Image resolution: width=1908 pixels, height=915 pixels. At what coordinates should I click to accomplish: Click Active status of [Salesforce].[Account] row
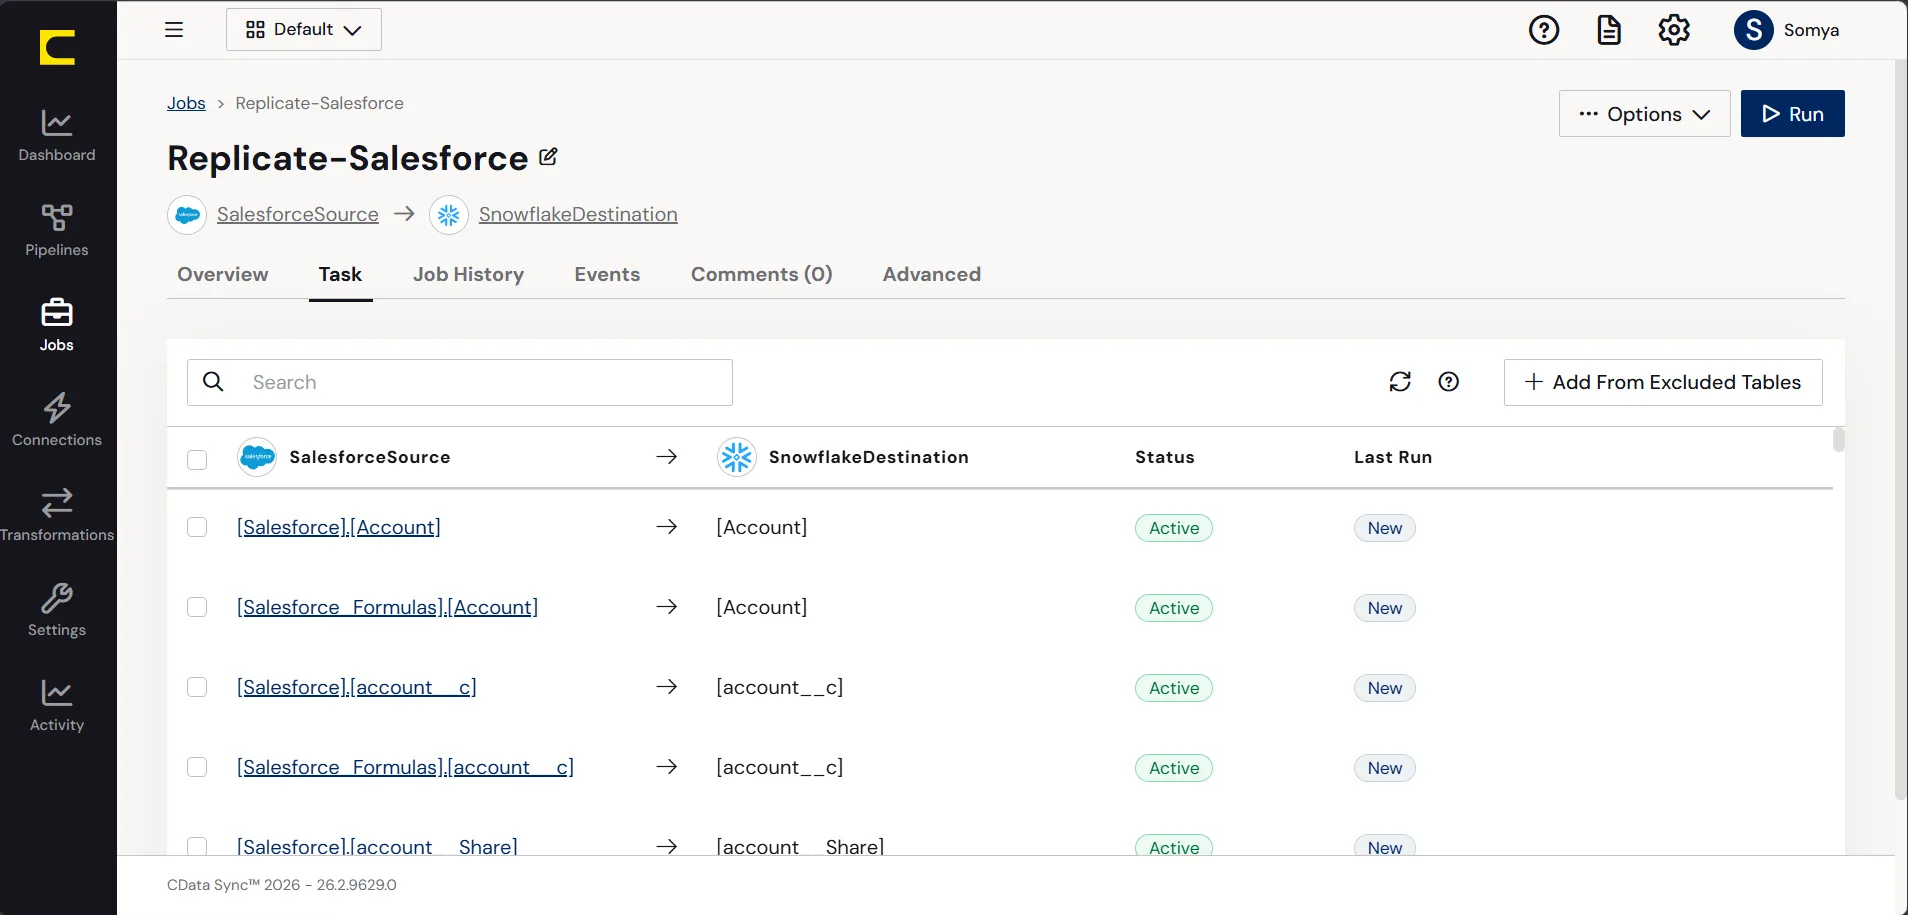coord(1174,528)
